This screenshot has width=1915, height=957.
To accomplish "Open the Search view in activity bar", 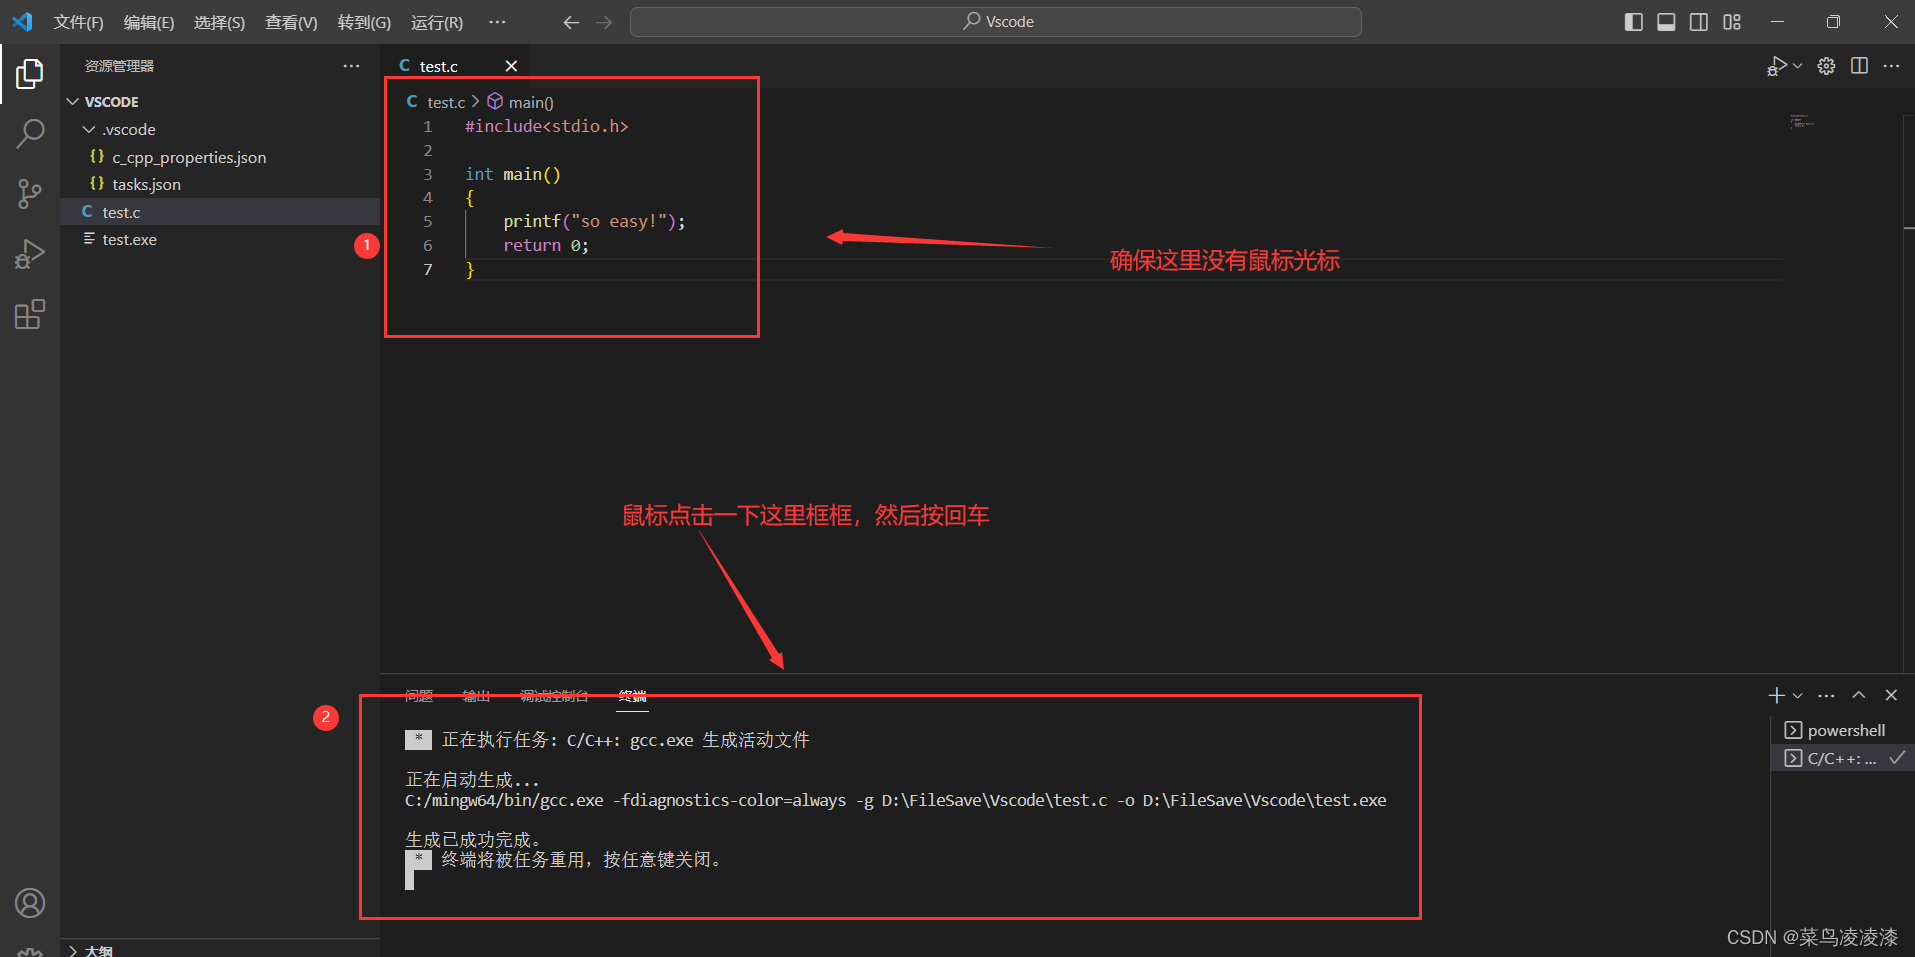I will point(30,133).
